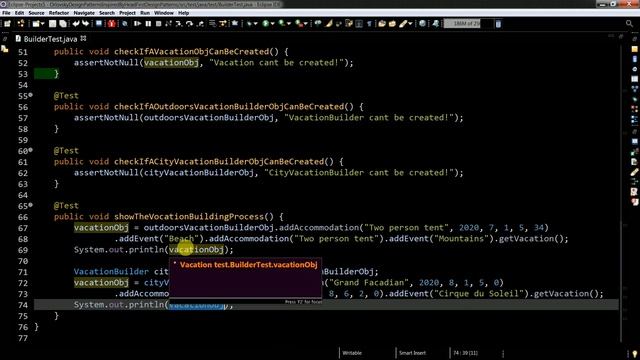This screenshot has height=360, width=640.
Task: Click the VacationBuilder type on line 71
Action: [111, 272]
